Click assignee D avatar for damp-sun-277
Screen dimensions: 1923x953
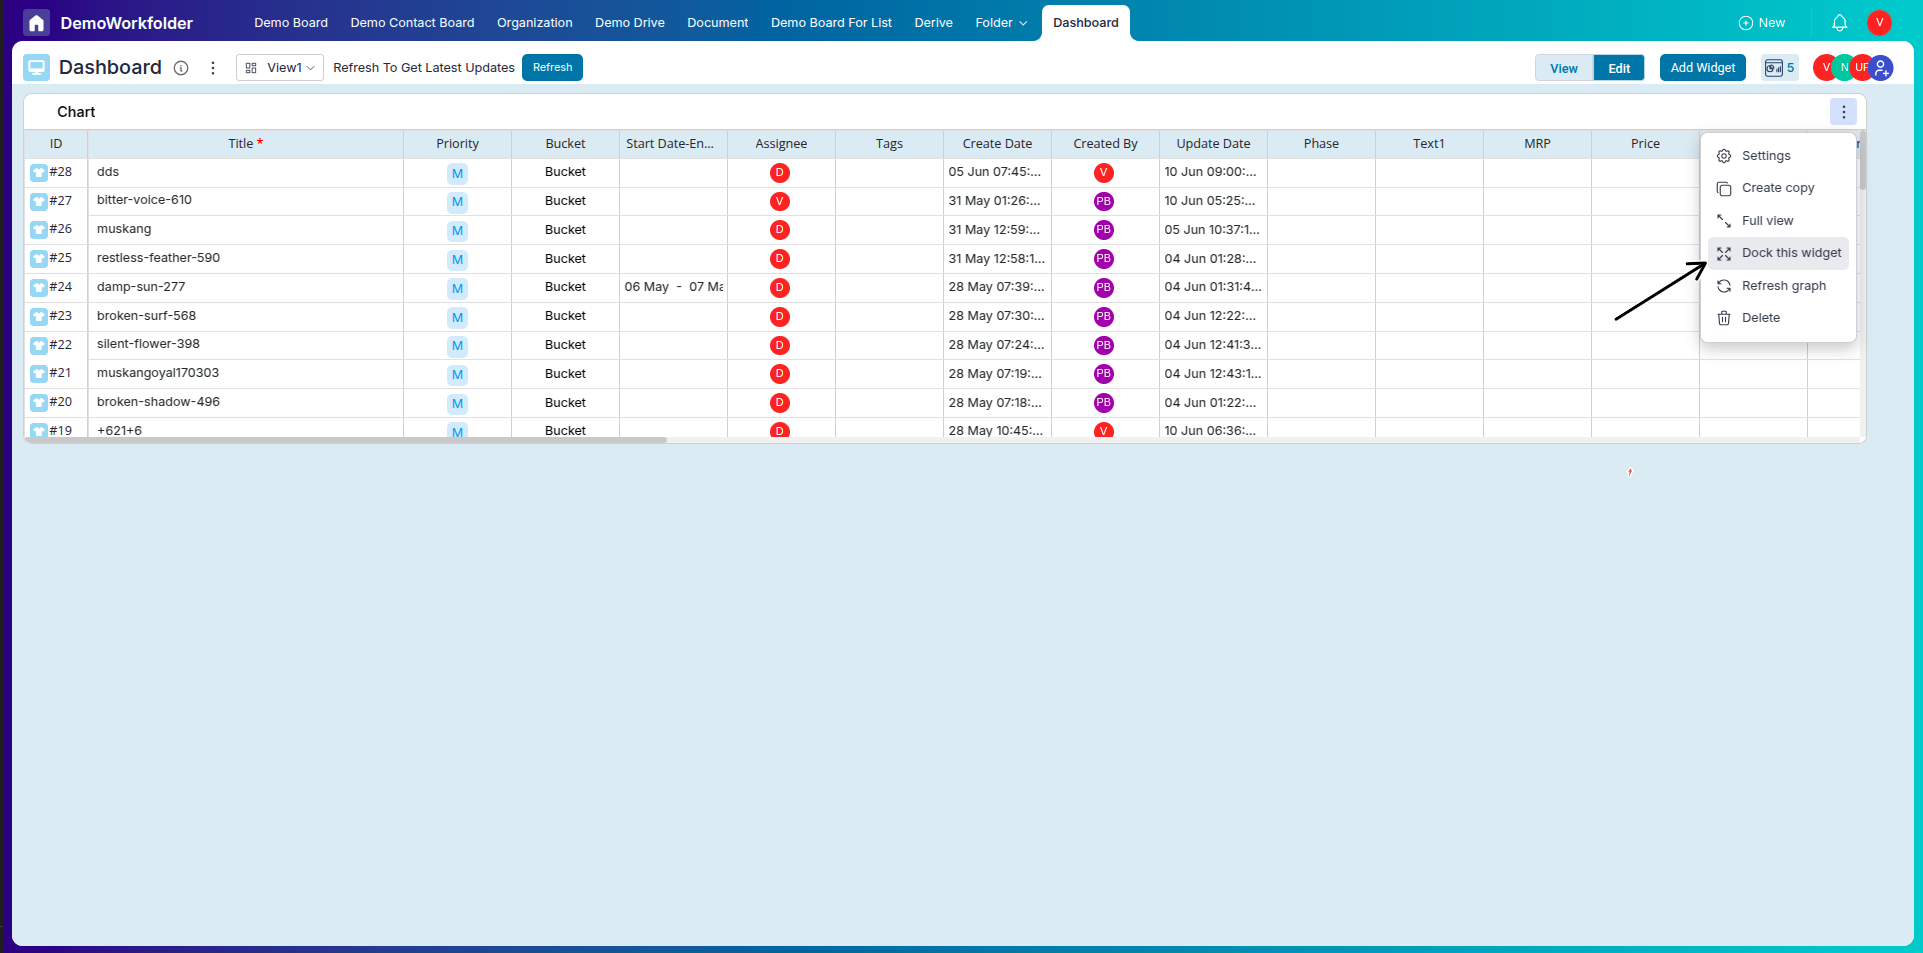pyautogui.click(x=780, y=288)
